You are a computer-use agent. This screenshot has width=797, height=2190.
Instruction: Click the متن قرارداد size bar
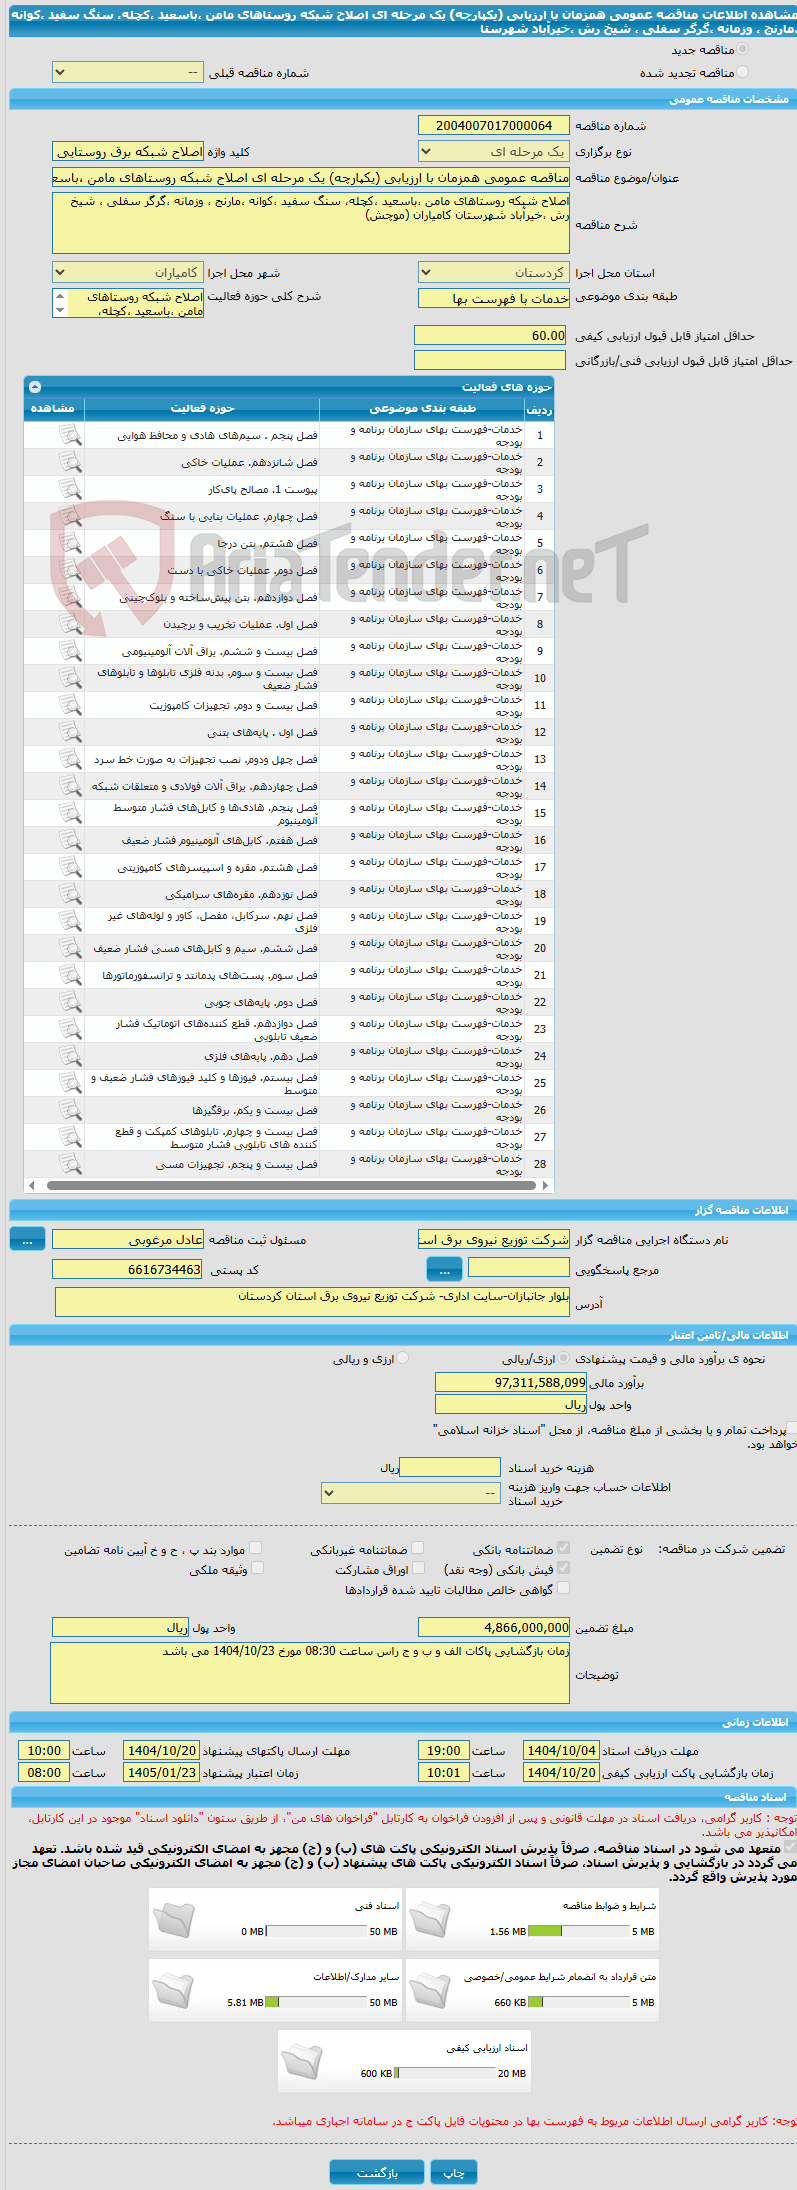click(578, 2002)
